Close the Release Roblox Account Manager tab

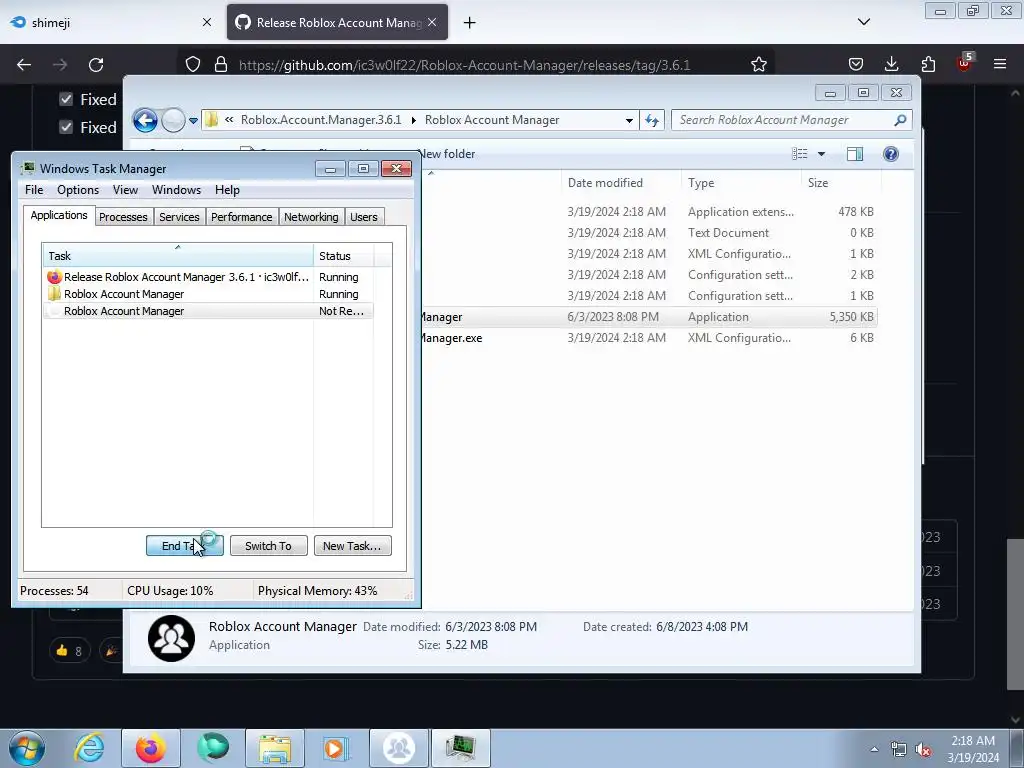(x=432, y=22)
